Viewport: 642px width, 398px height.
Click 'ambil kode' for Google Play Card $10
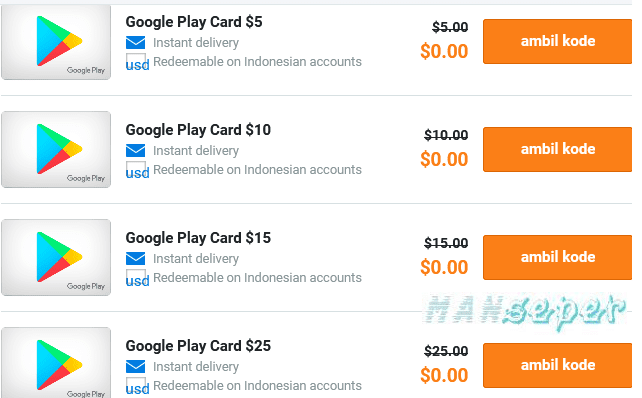557,149
